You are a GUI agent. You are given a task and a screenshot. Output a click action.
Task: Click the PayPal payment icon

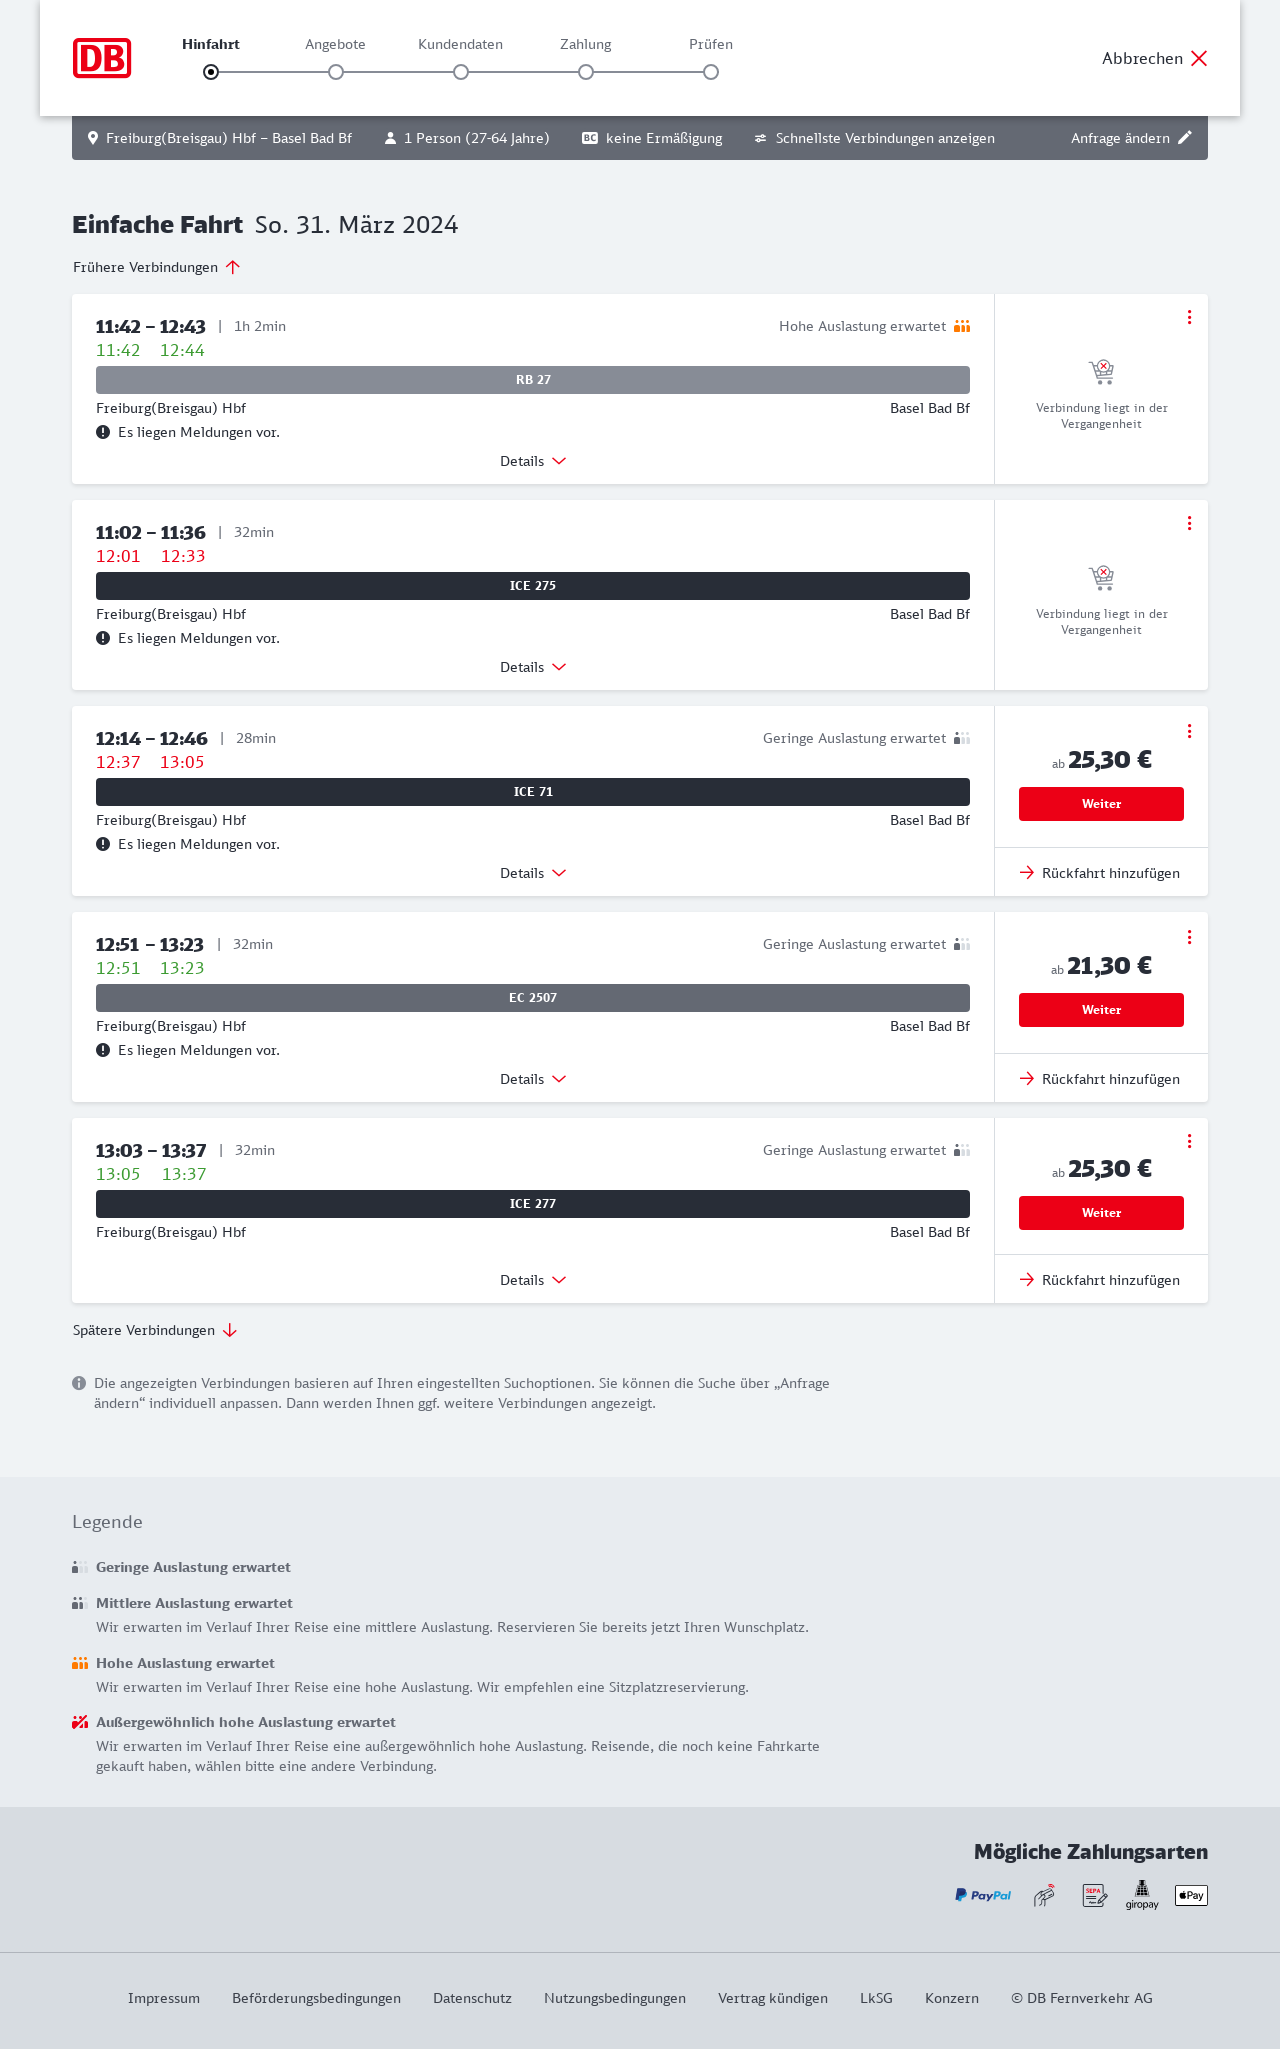[x=983, y=1895]
